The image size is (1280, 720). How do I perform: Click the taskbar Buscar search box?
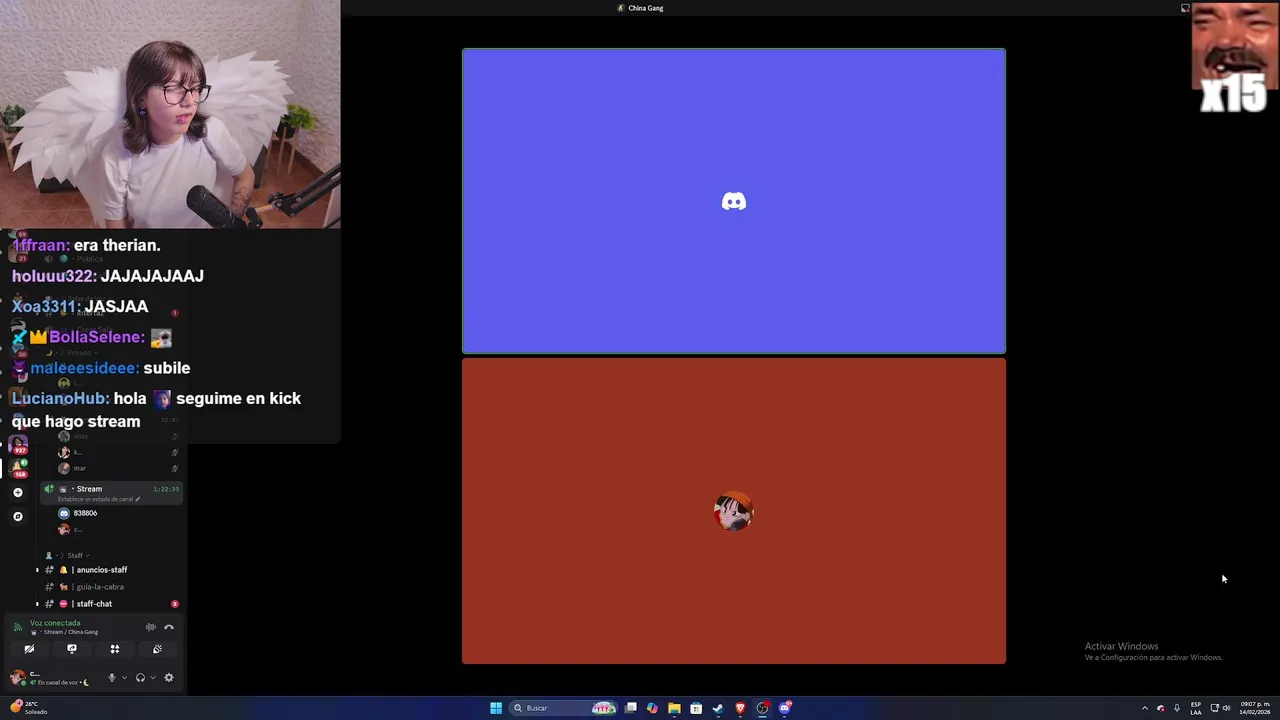click(564, 708)
